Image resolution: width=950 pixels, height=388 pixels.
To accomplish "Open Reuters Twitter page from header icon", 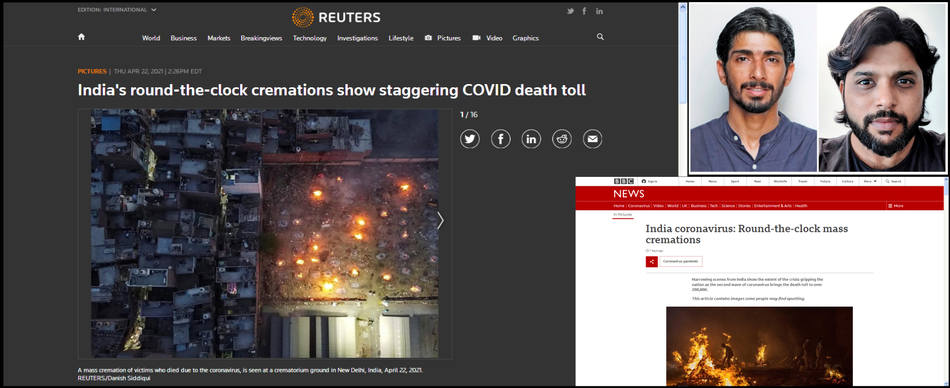I will (x=570, y=12).
